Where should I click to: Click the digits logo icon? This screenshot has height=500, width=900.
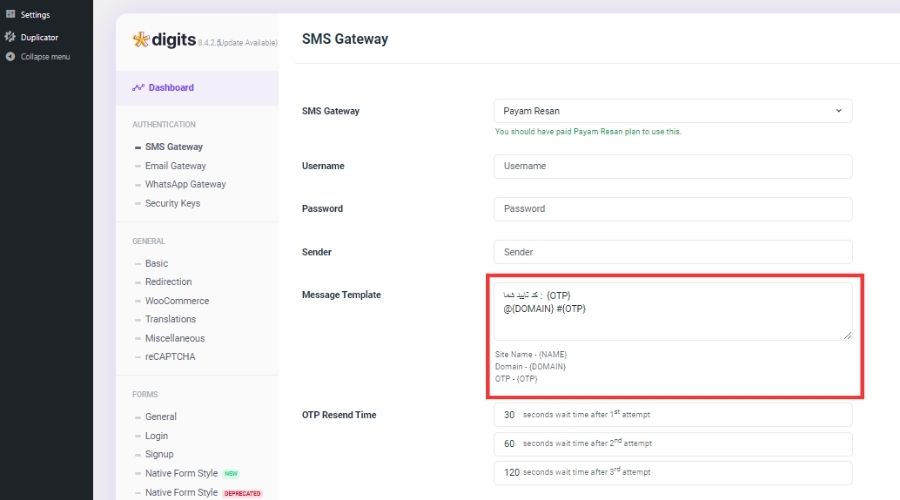(141, 40)
